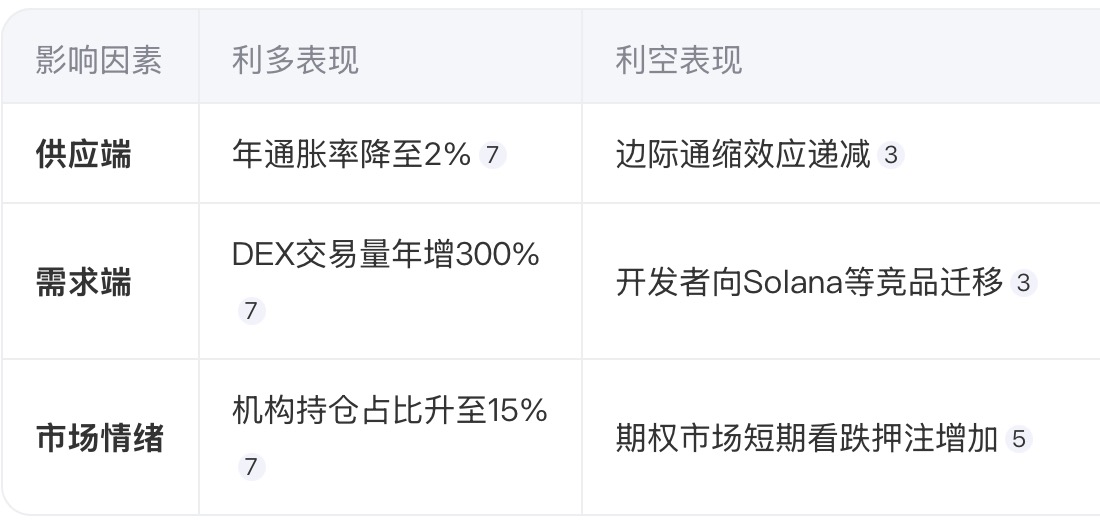Open citation 7 below 机构持仓占比升至15%
This screenshot has width=1100, height=520.
251,467
